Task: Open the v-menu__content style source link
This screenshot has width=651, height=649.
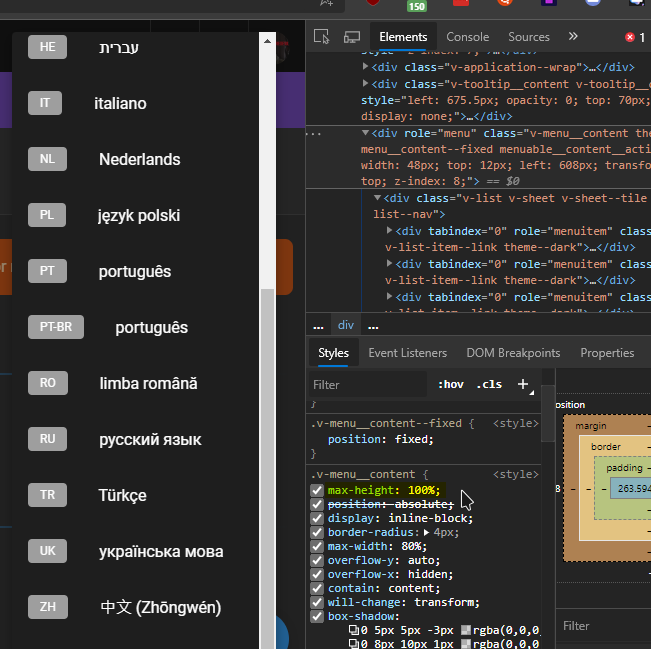Action: (x=516, y=474)
